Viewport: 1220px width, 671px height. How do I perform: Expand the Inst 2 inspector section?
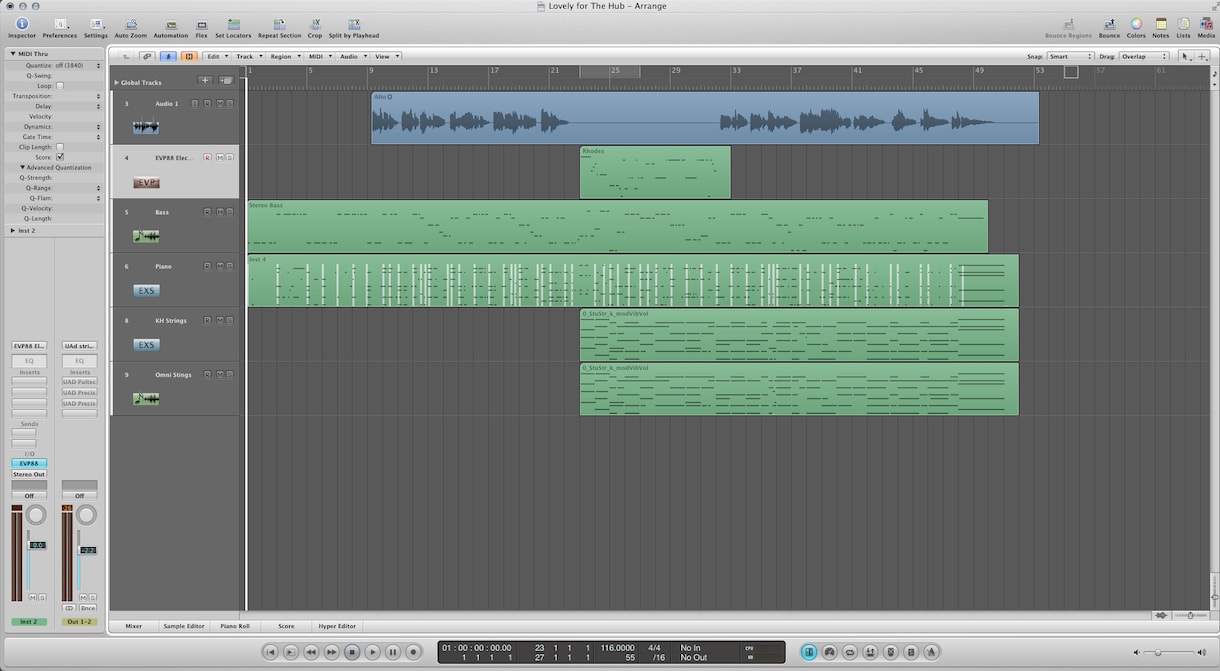[13, 231]
